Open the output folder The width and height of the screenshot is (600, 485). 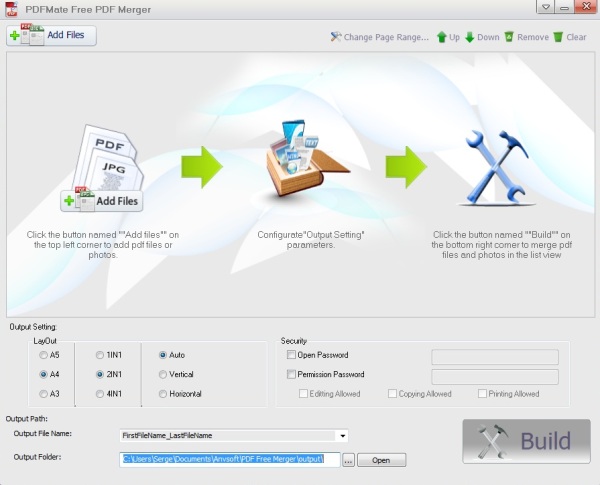coord(382,460)
